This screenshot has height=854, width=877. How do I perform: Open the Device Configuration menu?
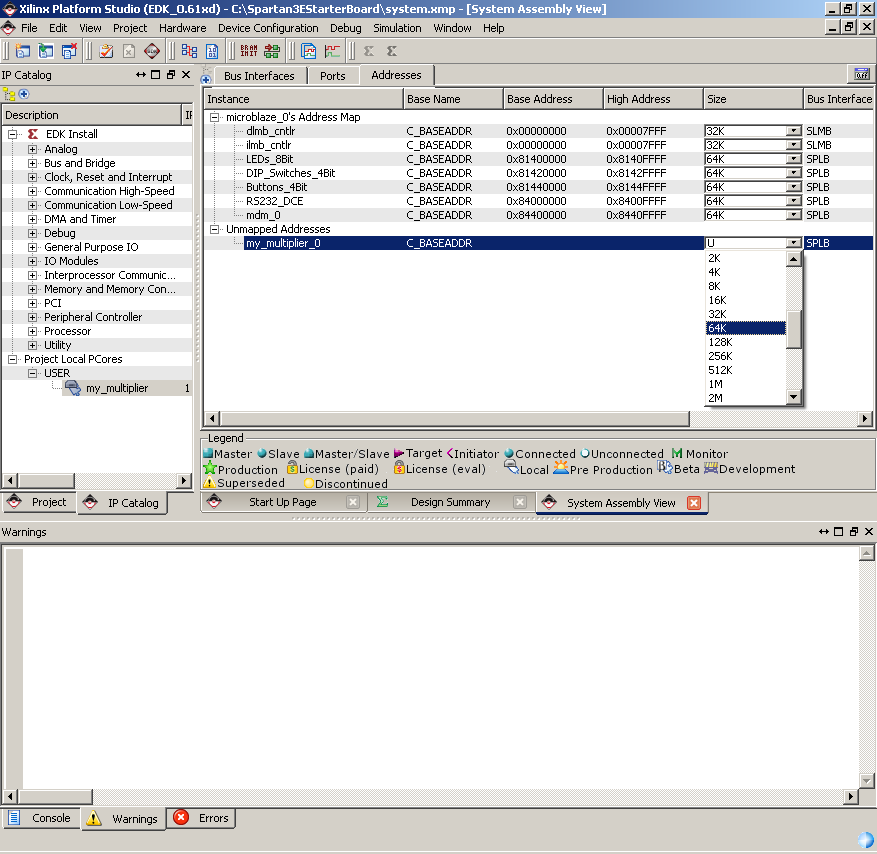(x=268, y=28)
